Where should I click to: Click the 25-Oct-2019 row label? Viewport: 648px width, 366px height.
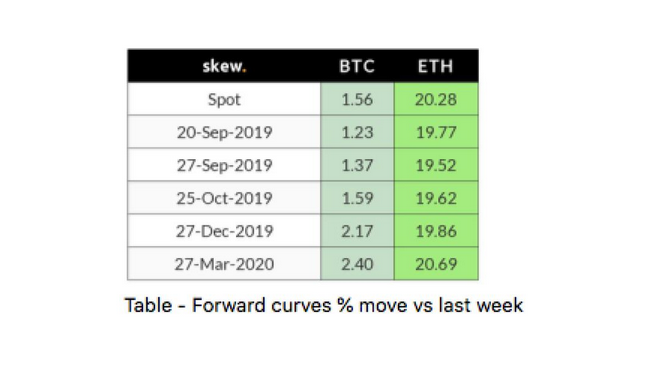point(224,198)
